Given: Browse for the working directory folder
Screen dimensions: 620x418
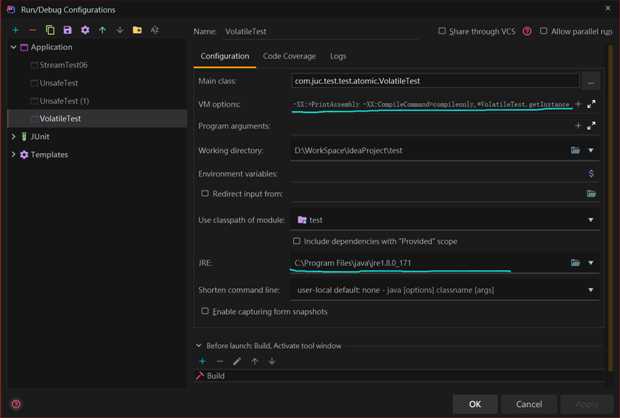Looking at the screenshot, I should (575, 150).
